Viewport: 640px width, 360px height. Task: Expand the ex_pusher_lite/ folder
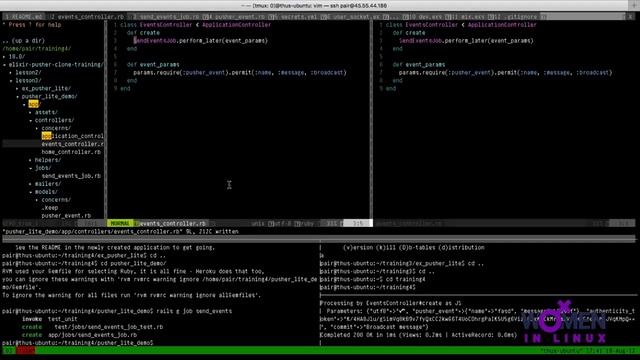tap(43, 88)
